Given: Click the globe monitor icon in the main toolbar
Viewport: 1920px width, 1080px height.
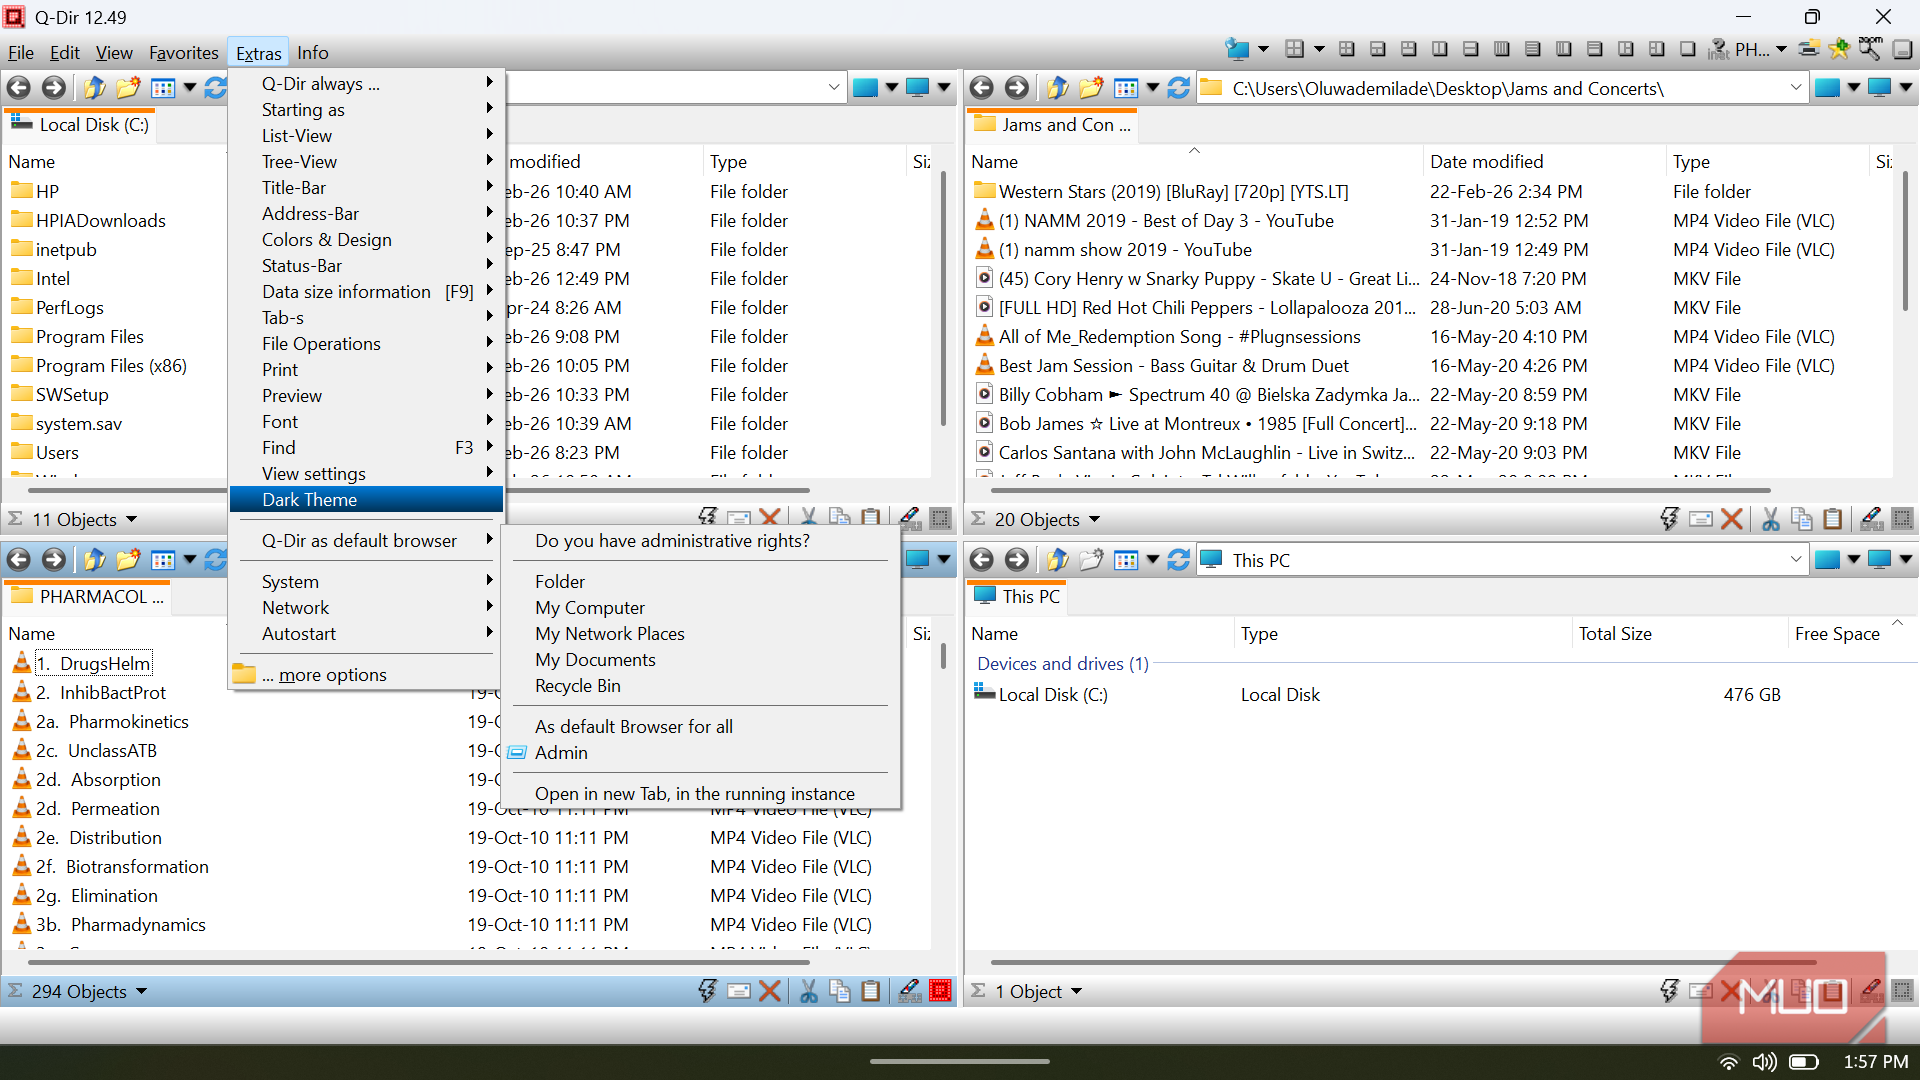Looking at the screenshot, I should (x=1237, y=49).
